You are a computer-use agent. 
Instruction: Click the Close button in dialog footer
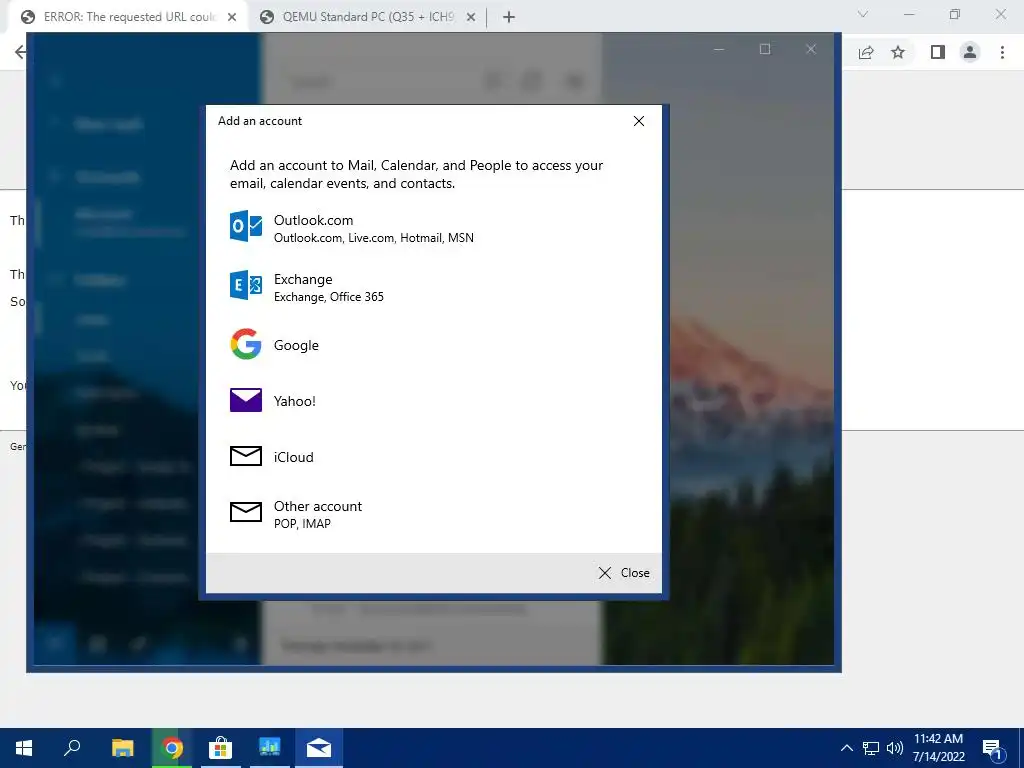[x=624, y=573]
